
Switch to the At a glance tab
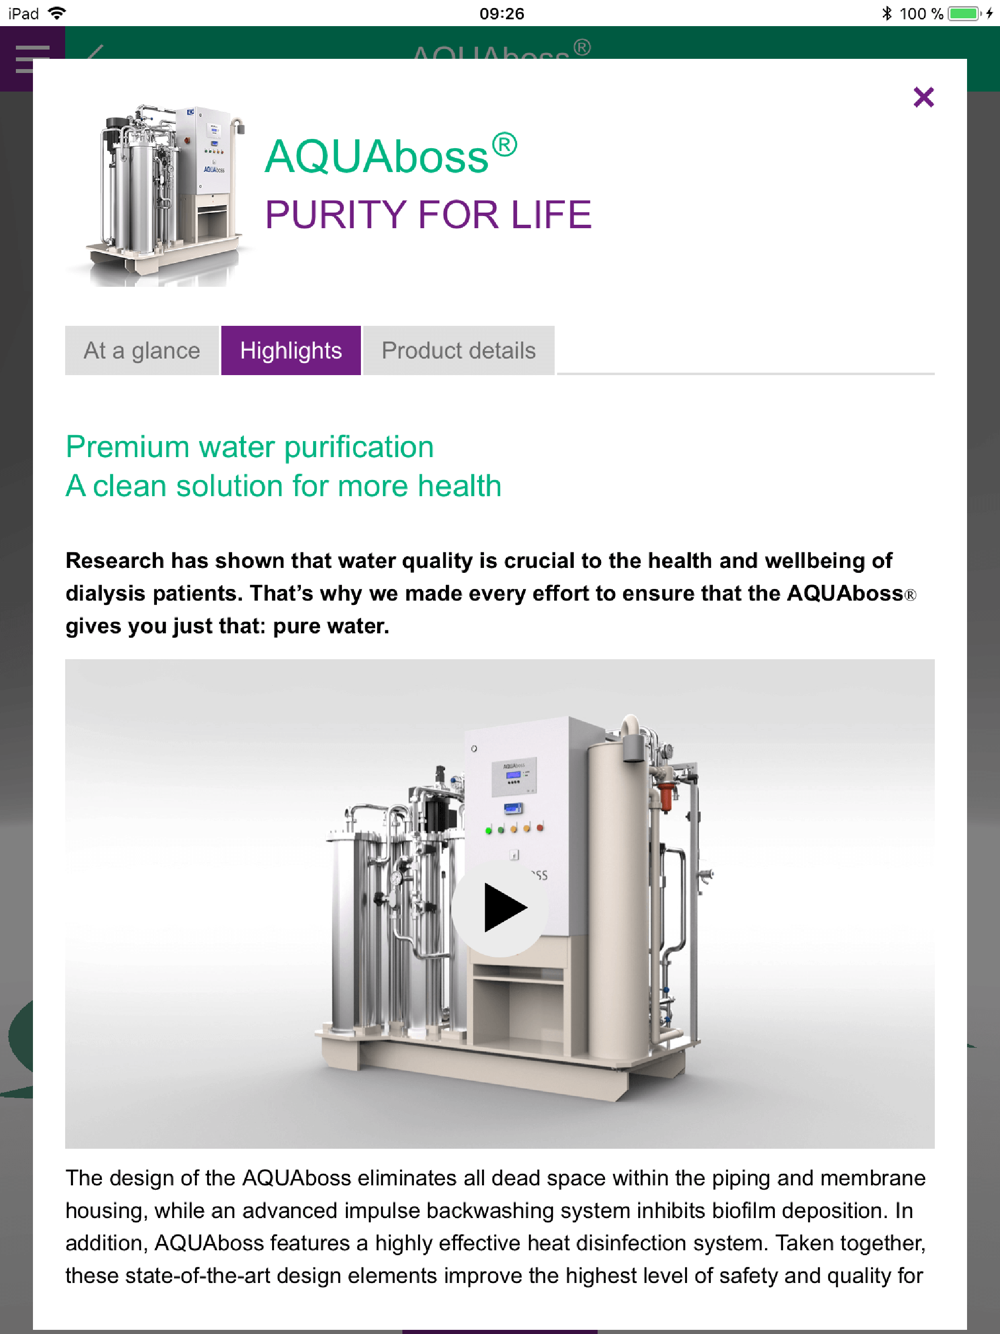pos(142,351)
